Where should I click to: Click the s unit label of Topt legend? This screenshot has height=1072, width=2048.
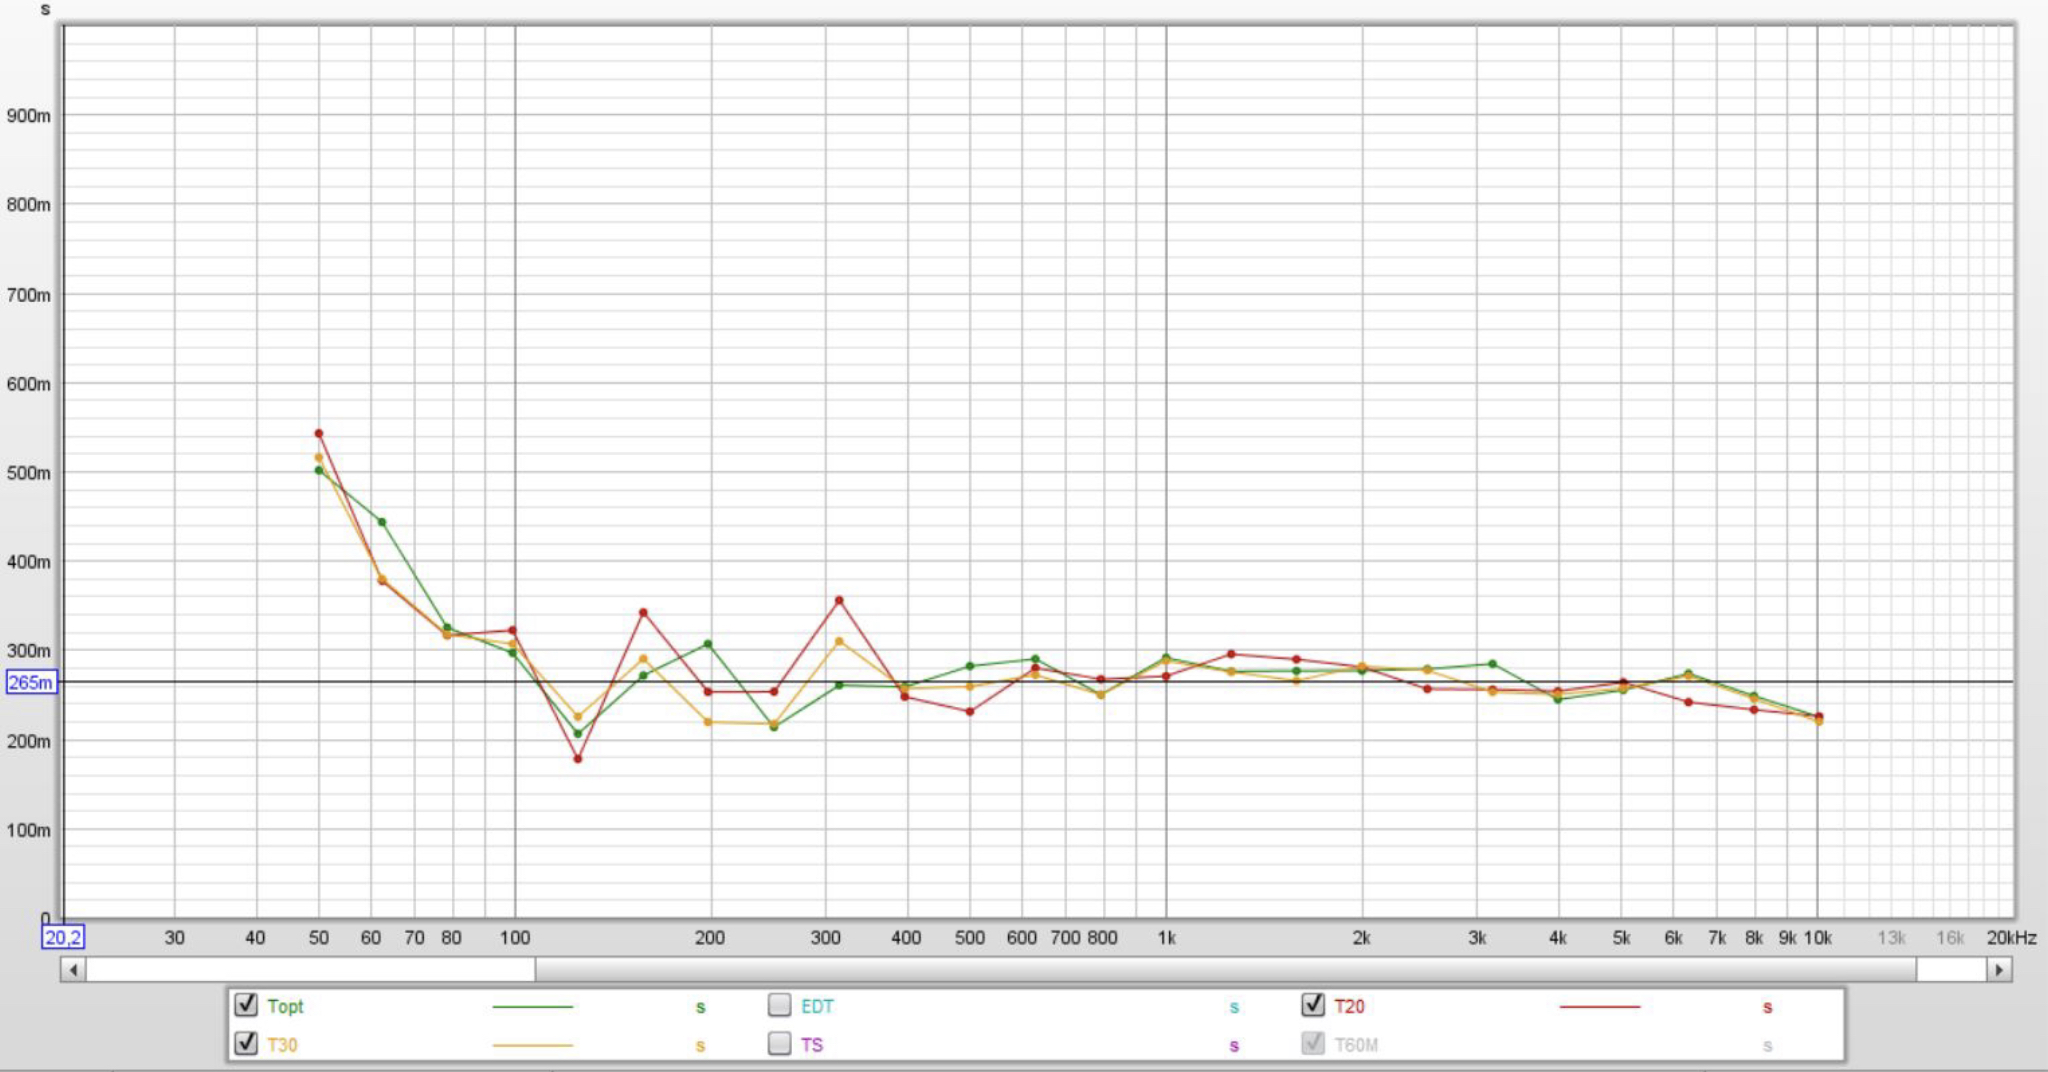(700, 1007)
